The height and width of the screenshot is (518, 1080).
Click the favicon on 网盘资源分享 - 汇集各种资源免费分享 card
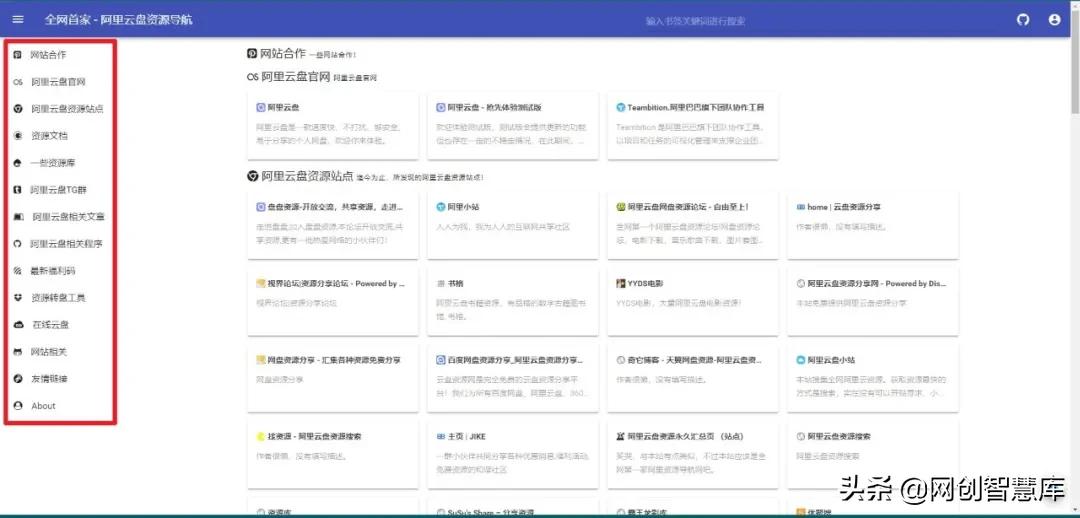[260, 360]
